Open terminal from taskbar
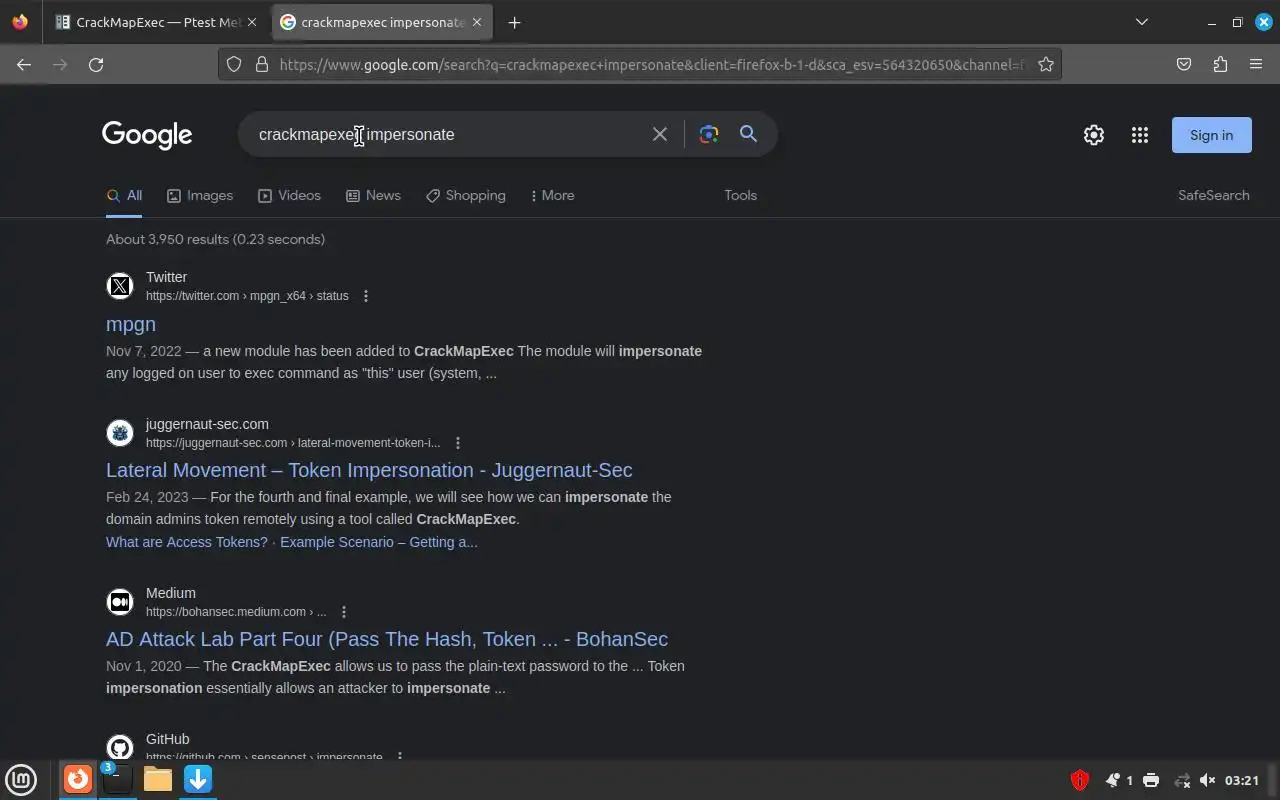Image resolution: width=1280 pixels, height=800 pixels. point(117,779)
